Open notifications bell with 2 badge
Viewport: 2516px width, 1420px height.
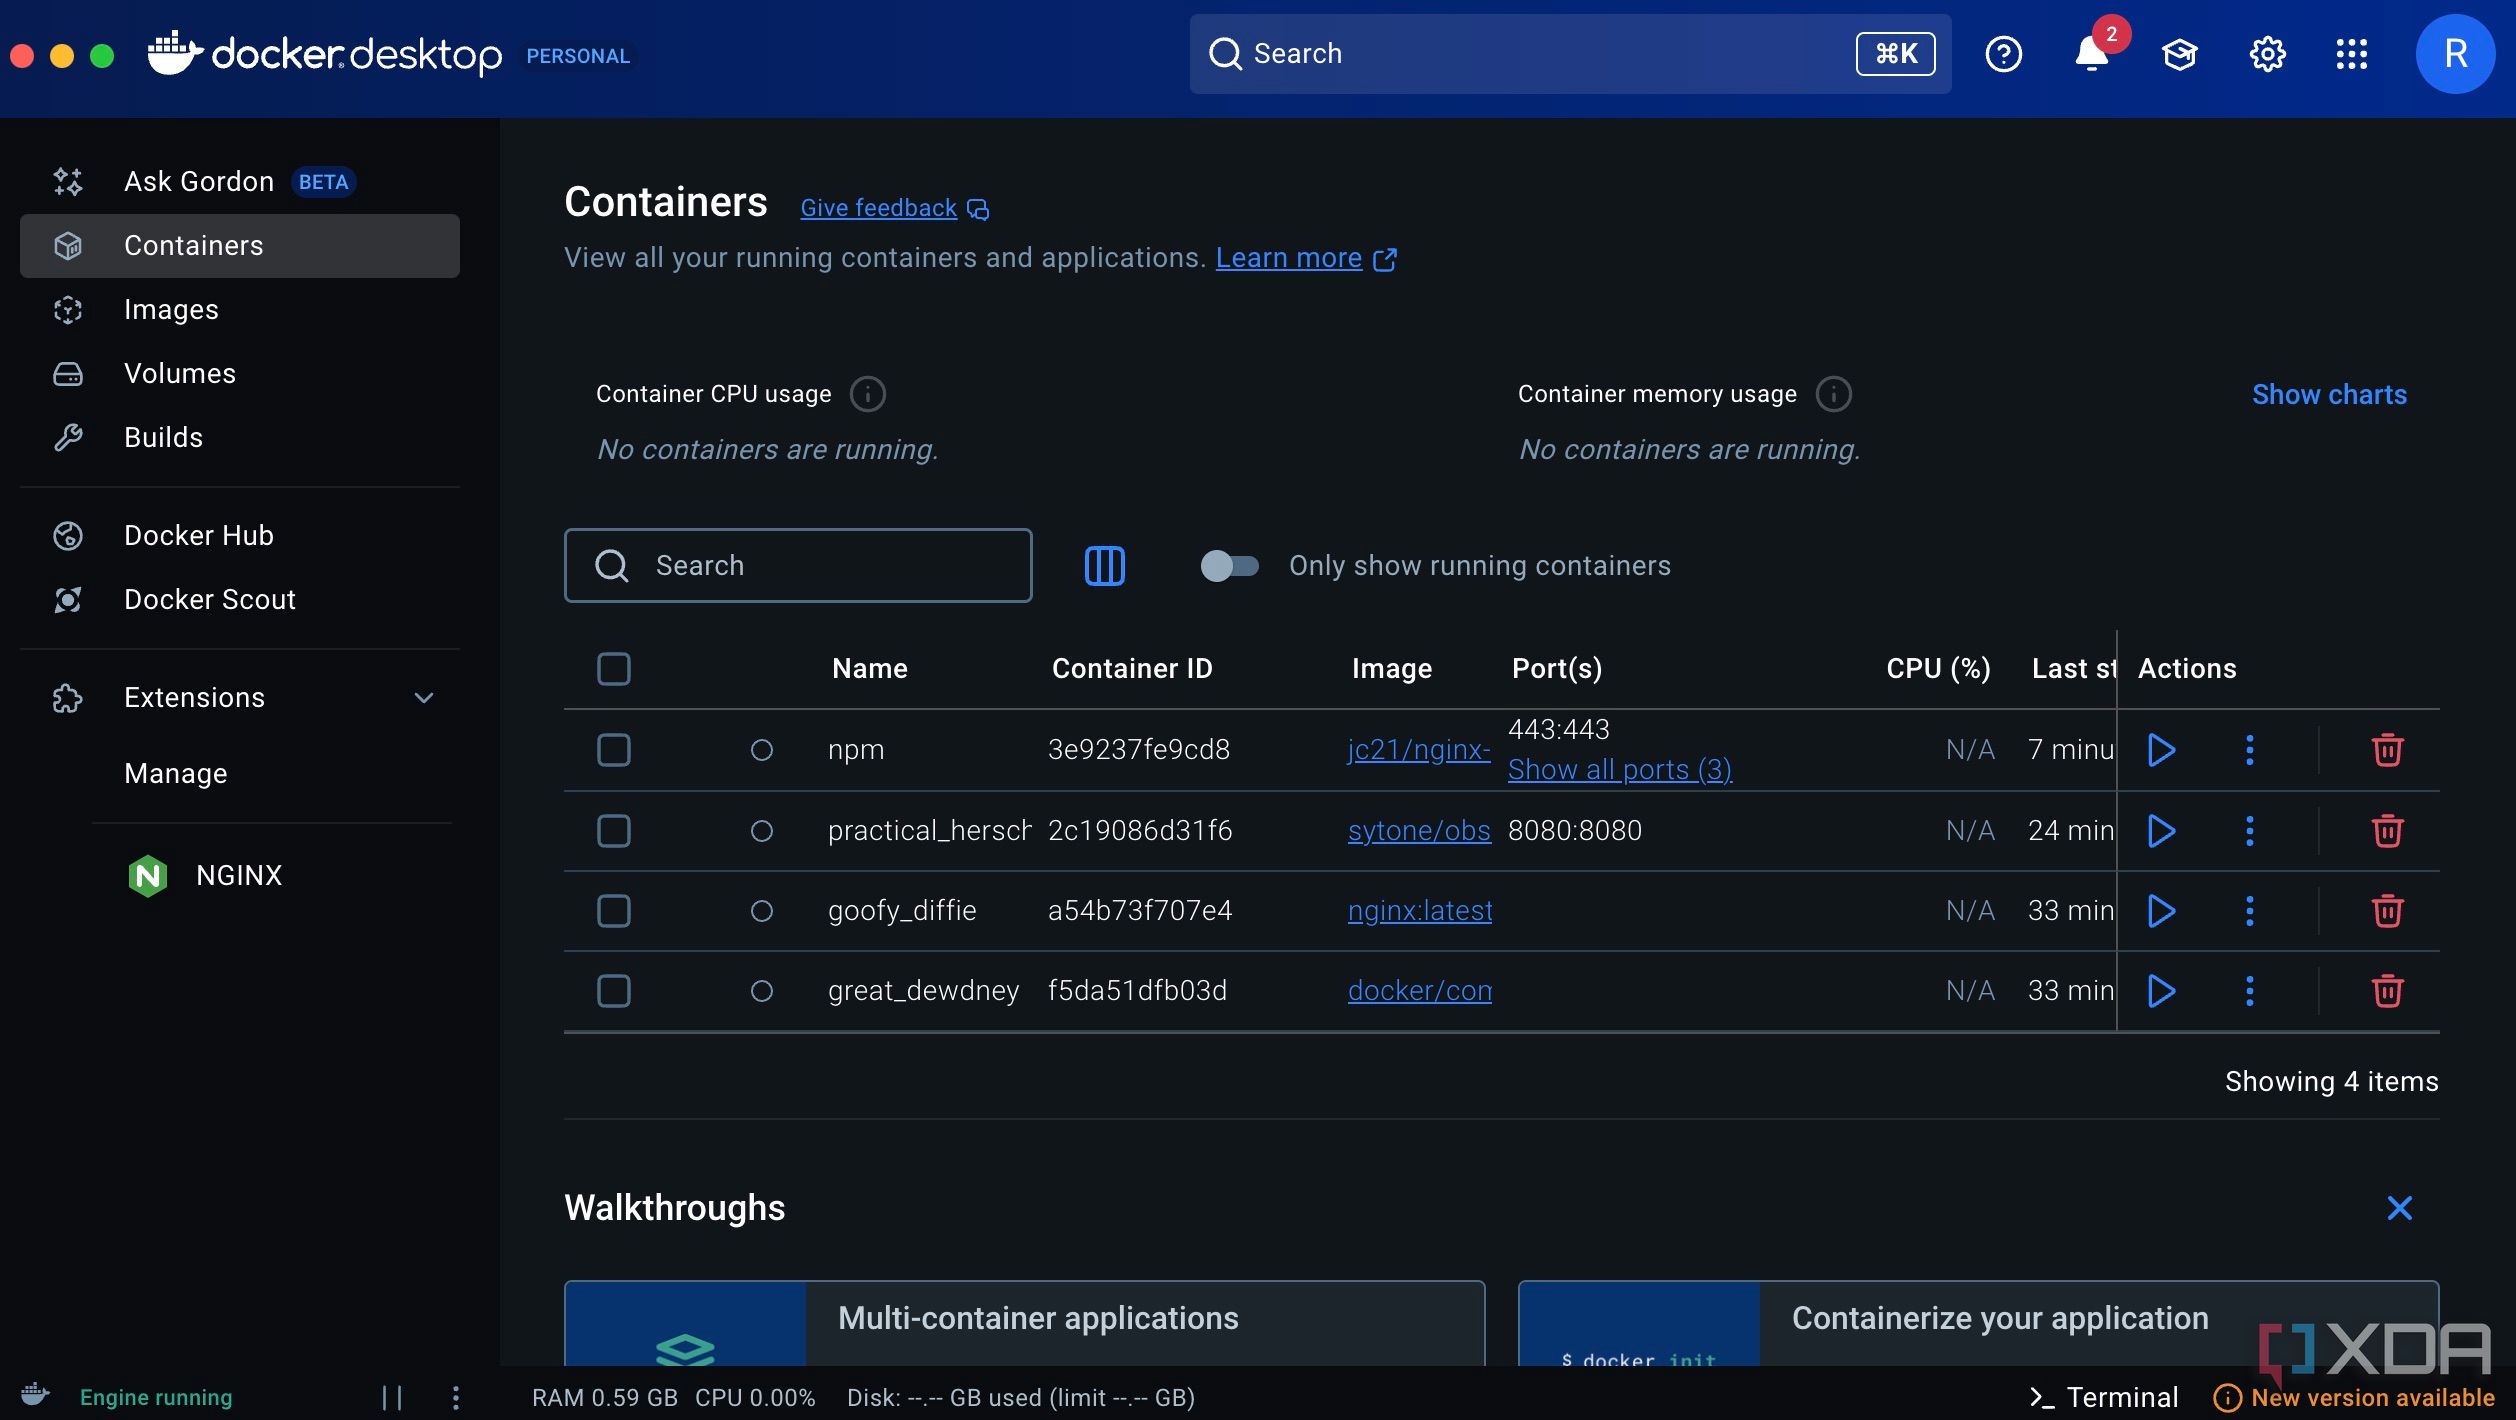2092,53
